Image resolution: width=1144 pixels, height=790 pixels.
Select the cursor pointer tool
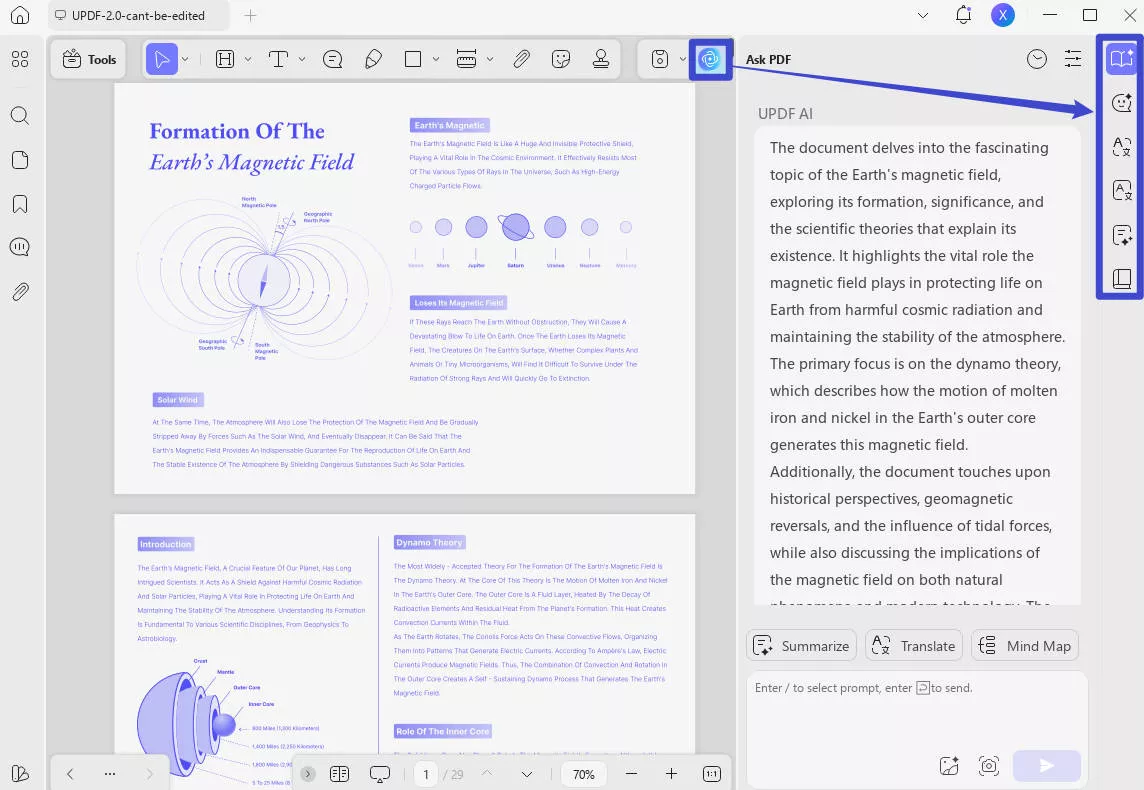pos(162,59)
